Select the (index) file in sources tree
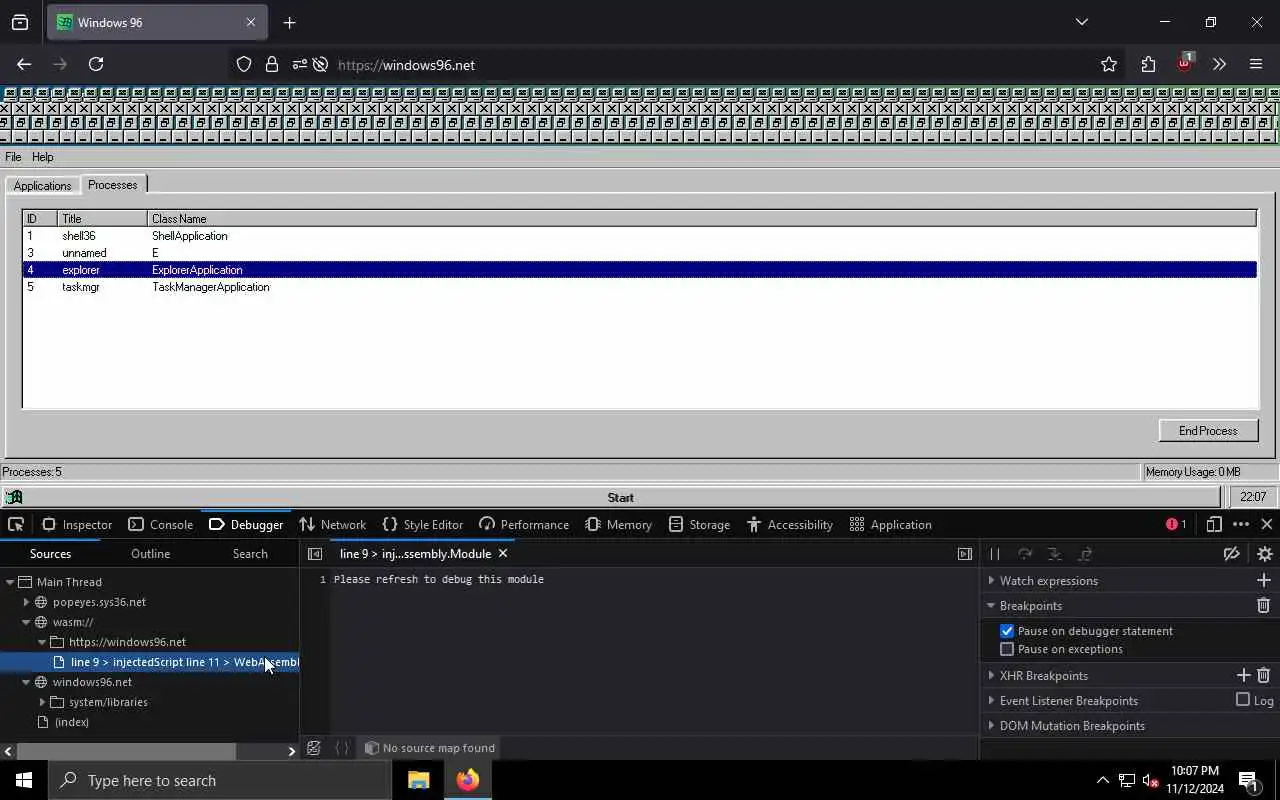Viewport: 1280px width, 800px height. pyautogui.click(x=72, y=722)
